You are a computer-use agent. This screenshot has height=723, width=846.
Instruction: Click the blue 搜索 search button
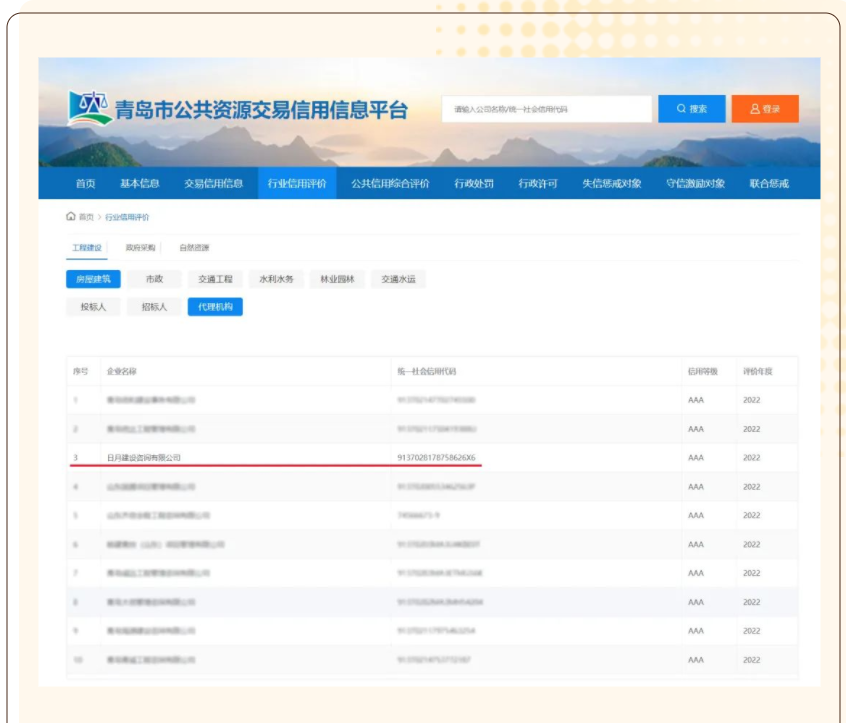pyautogui.click(x=691, y=109)
